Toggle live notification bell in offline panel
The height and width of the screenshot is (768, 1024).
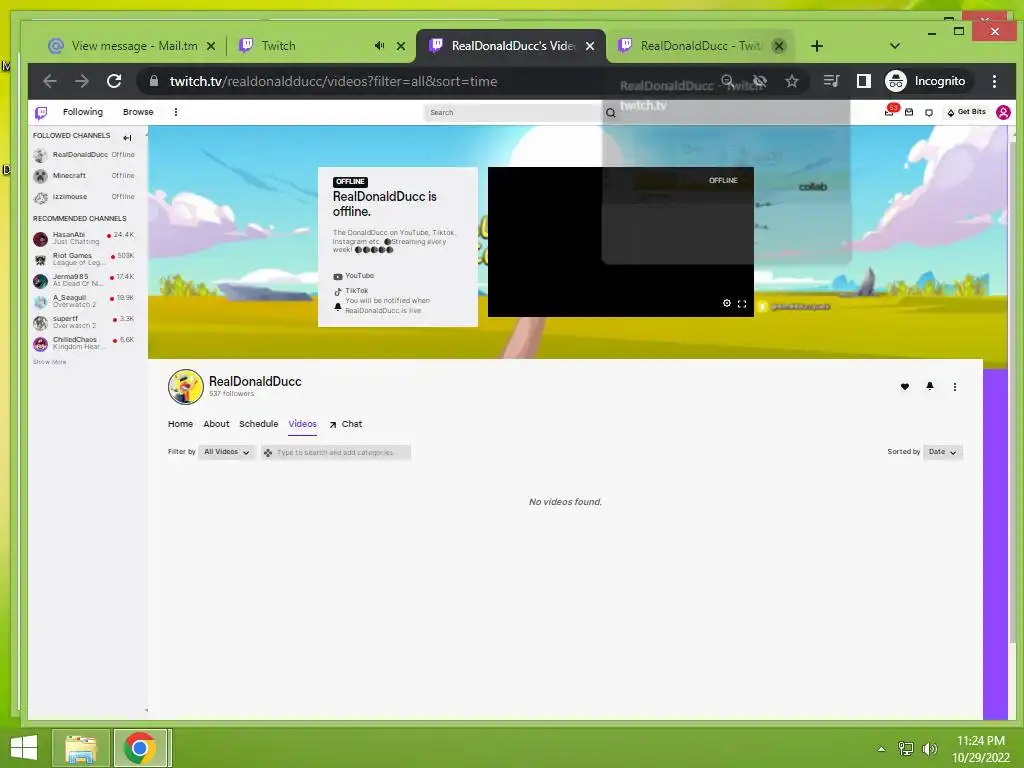(x=338, y=306)
